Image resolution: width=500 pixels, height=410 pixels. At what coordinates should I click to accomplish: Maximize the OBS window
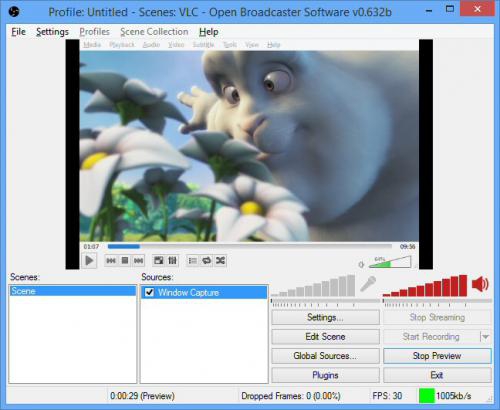click(x=450, y=9)
